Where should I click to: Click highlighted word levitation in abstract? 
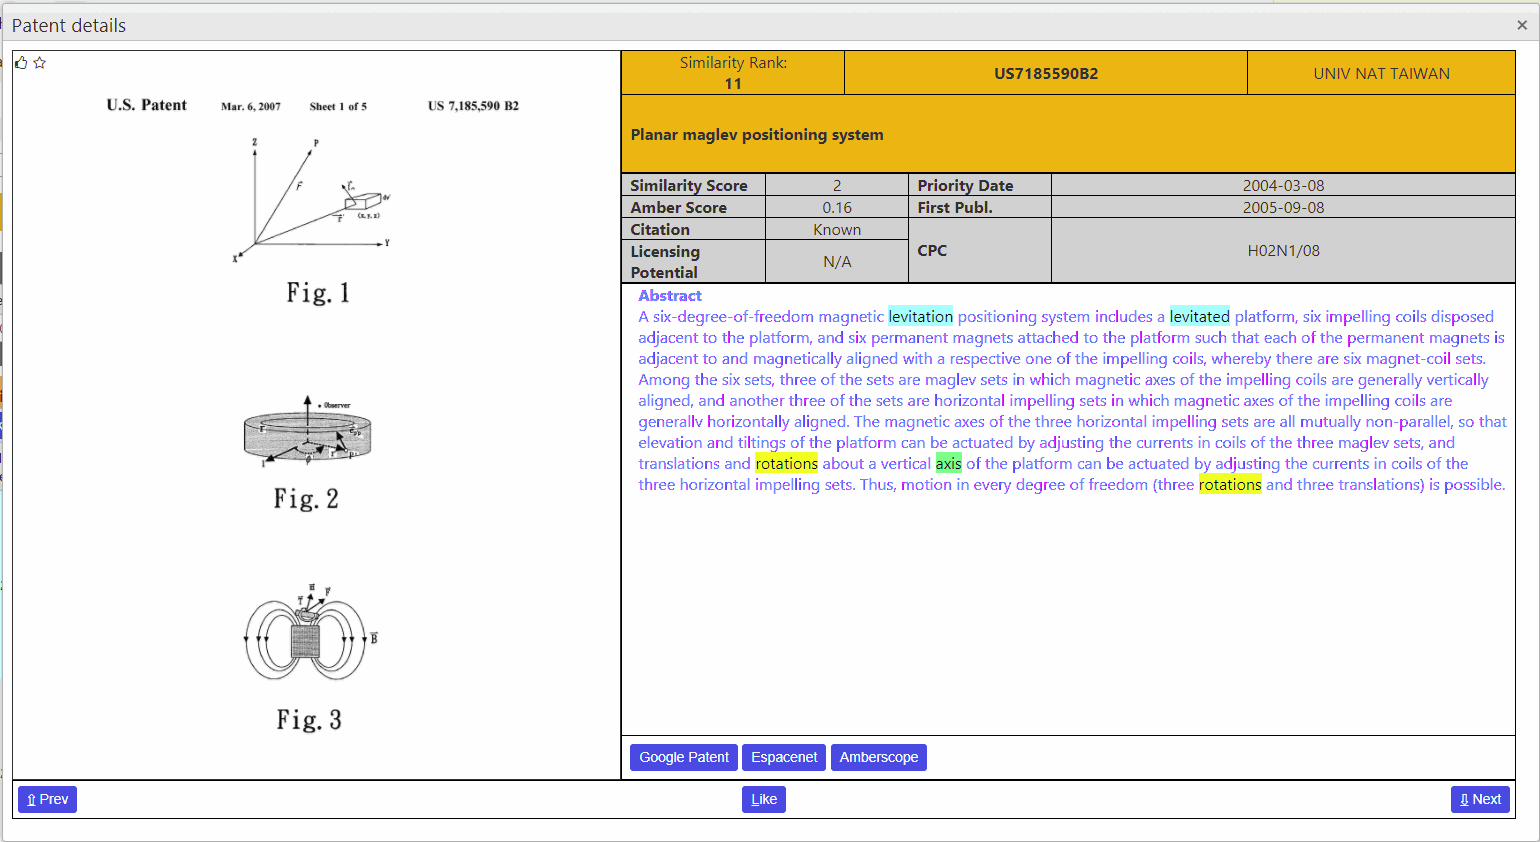pyautogui.click(x=921, y=316)
